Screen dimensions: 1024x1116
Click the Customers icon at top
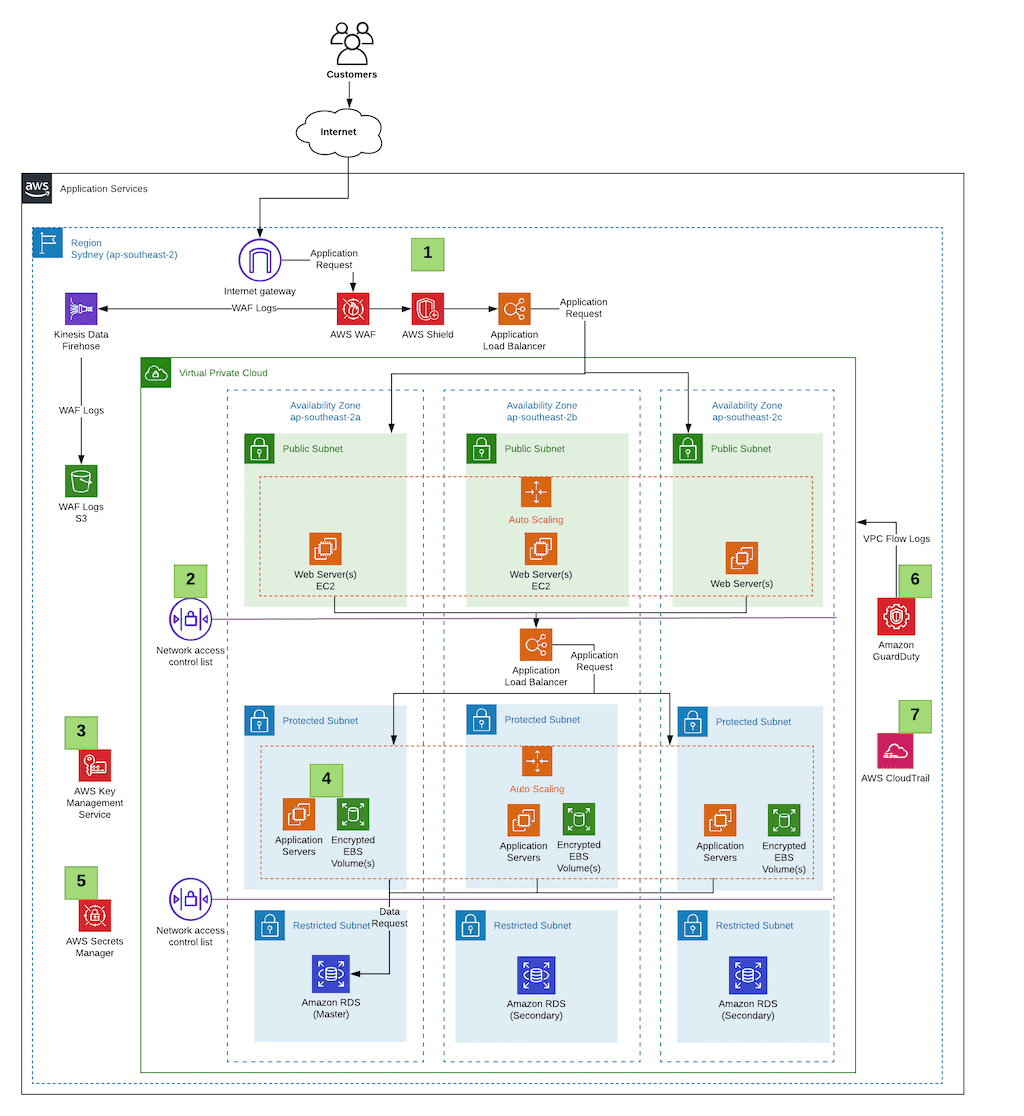coord(351,43)
